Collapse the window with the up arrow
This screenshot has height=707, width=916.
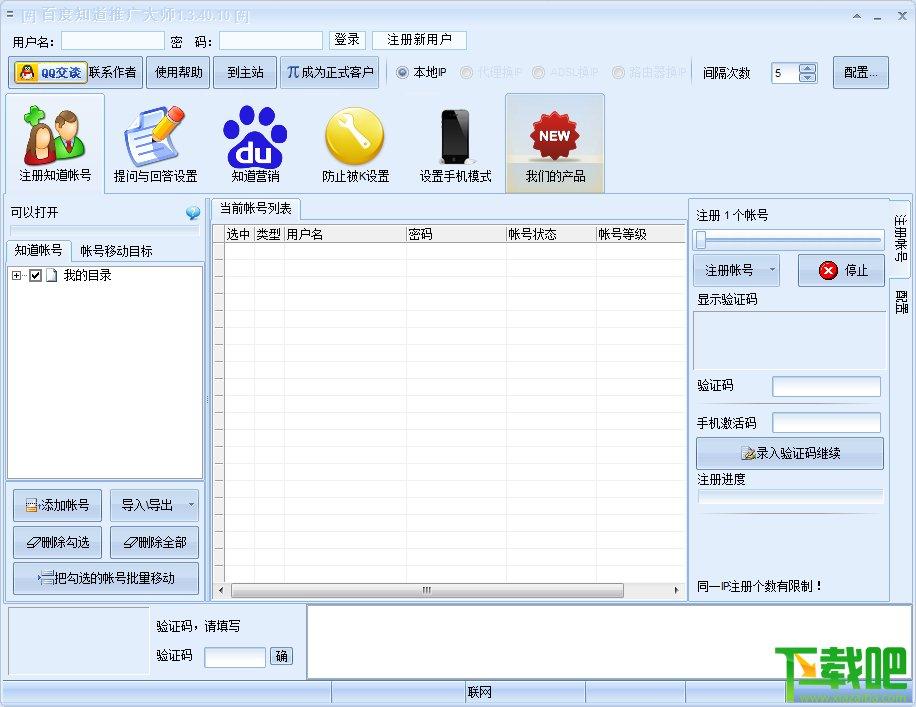pyautogui.click(x=857, y=16)
